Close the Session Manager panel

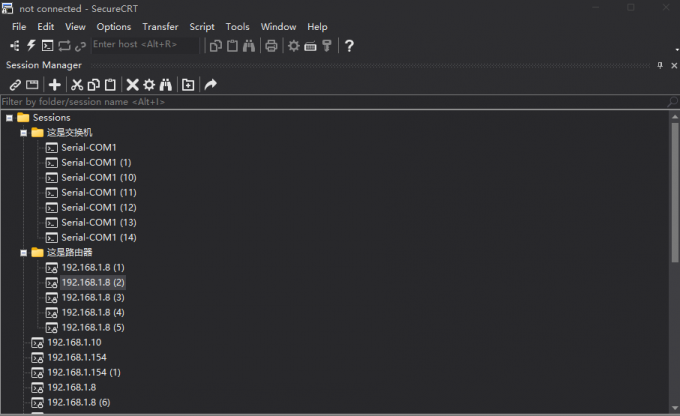click(674, 66)
